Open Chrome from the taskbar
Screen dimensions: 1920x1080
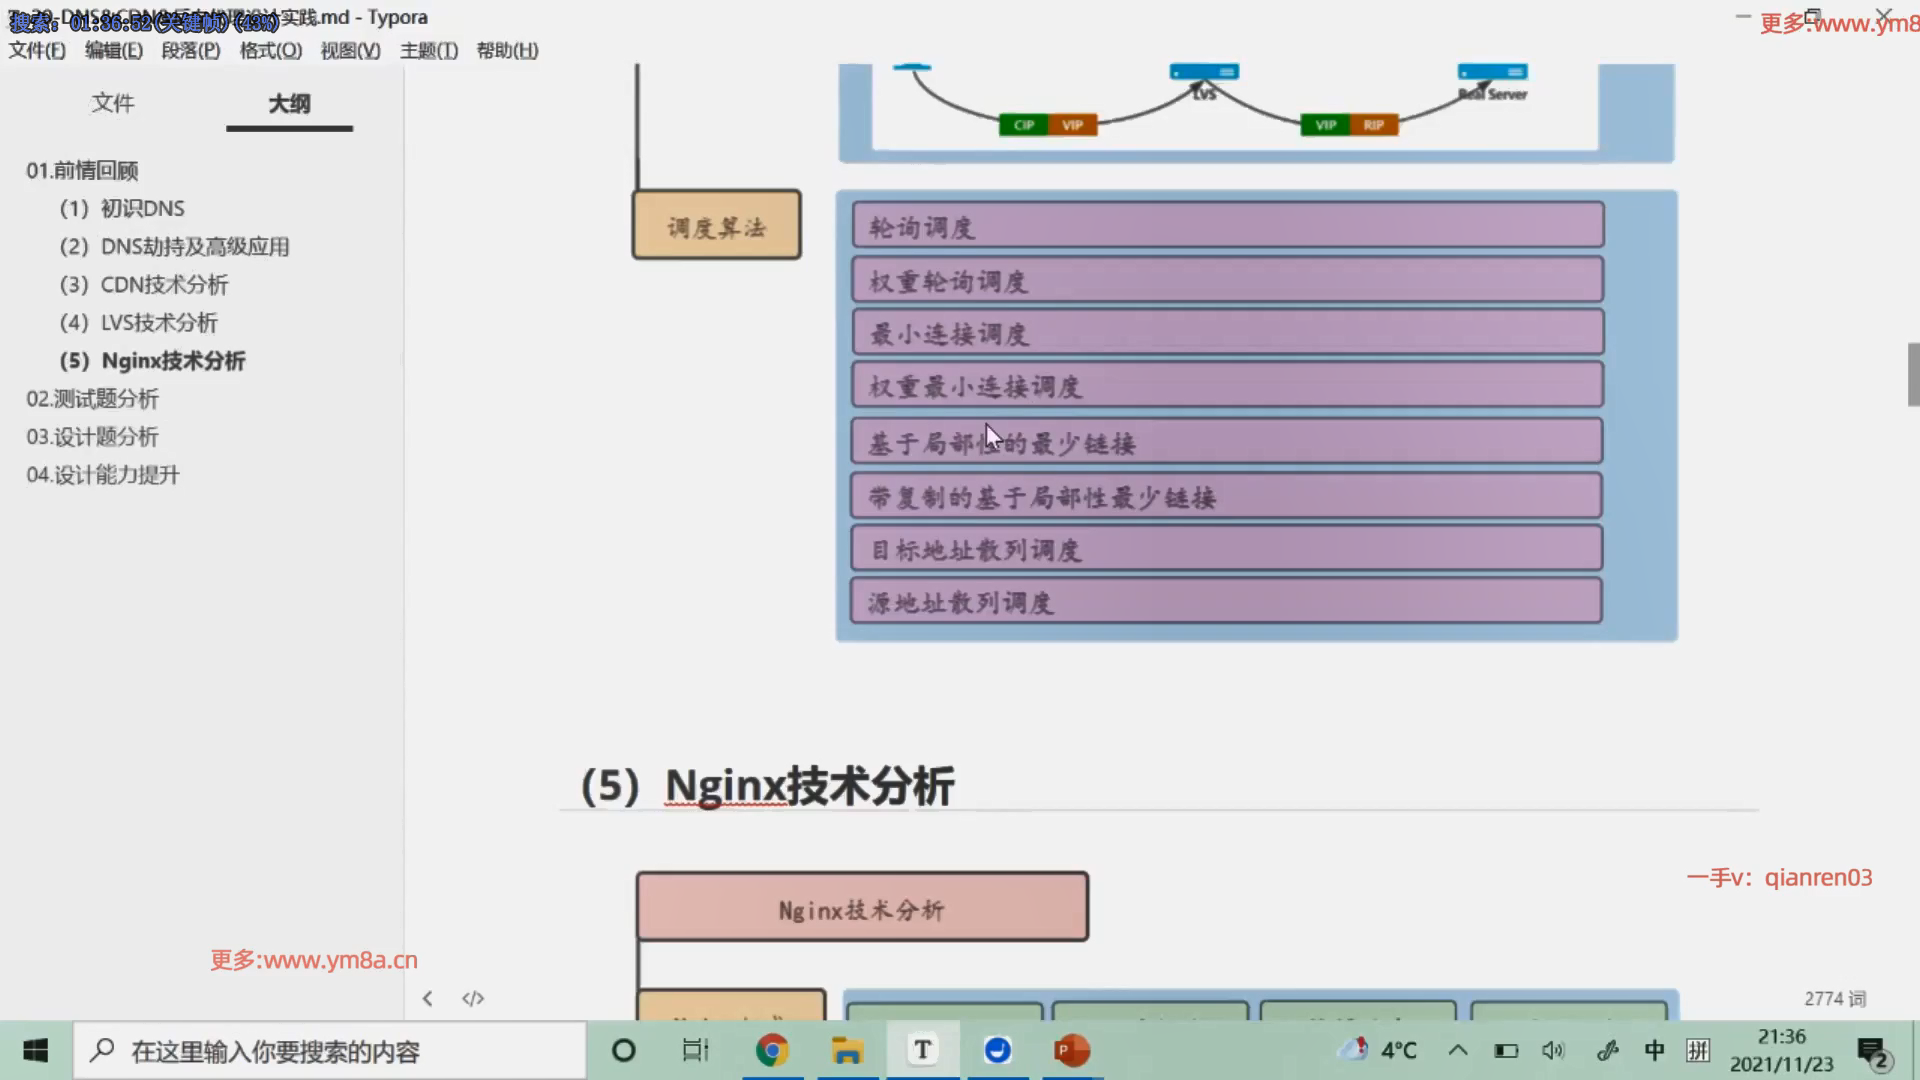771,1050
